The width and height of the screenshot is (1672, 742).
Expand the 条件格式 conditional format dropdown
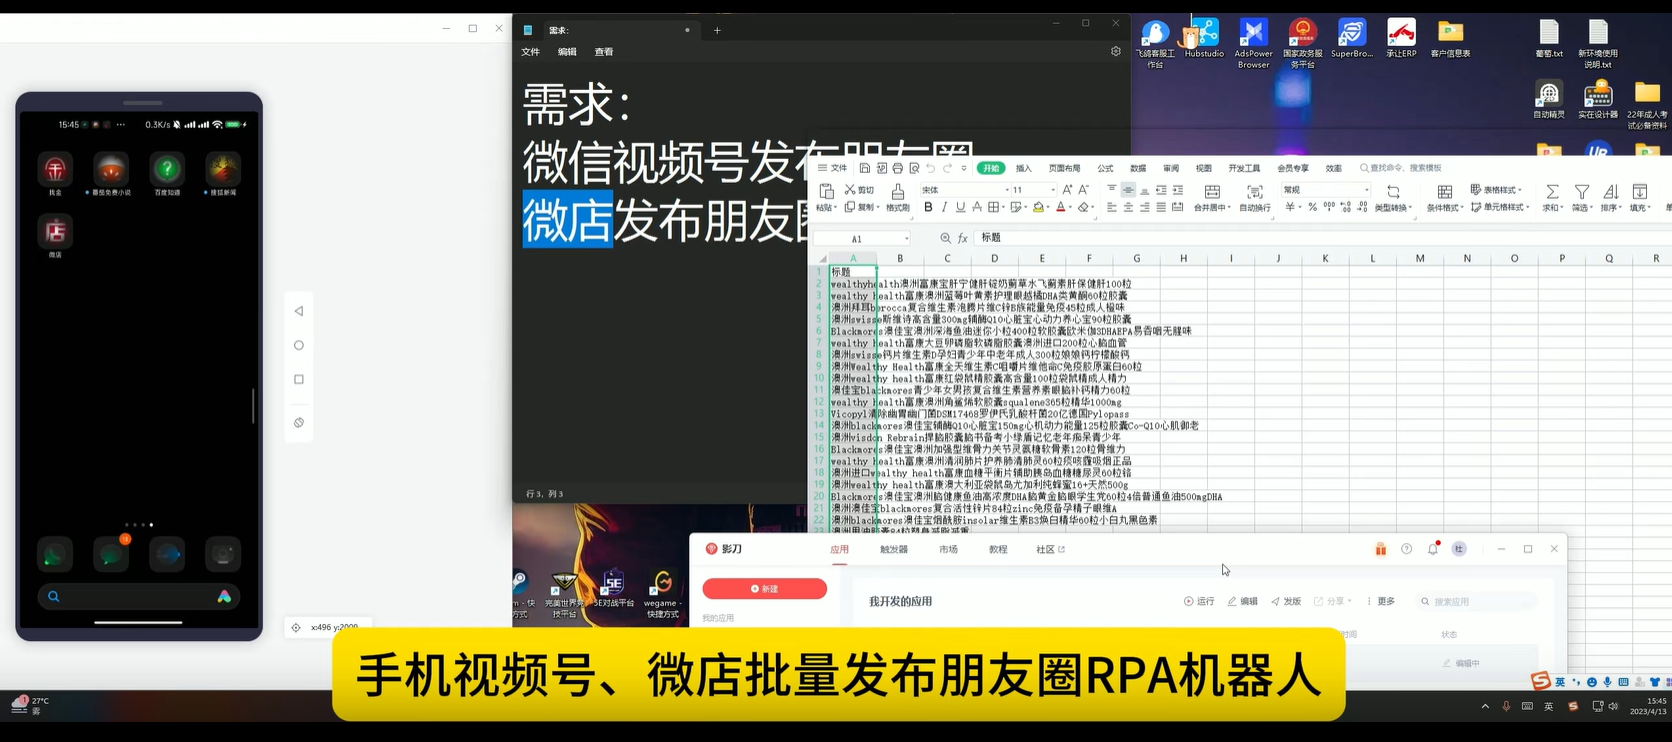point(1462,208)
